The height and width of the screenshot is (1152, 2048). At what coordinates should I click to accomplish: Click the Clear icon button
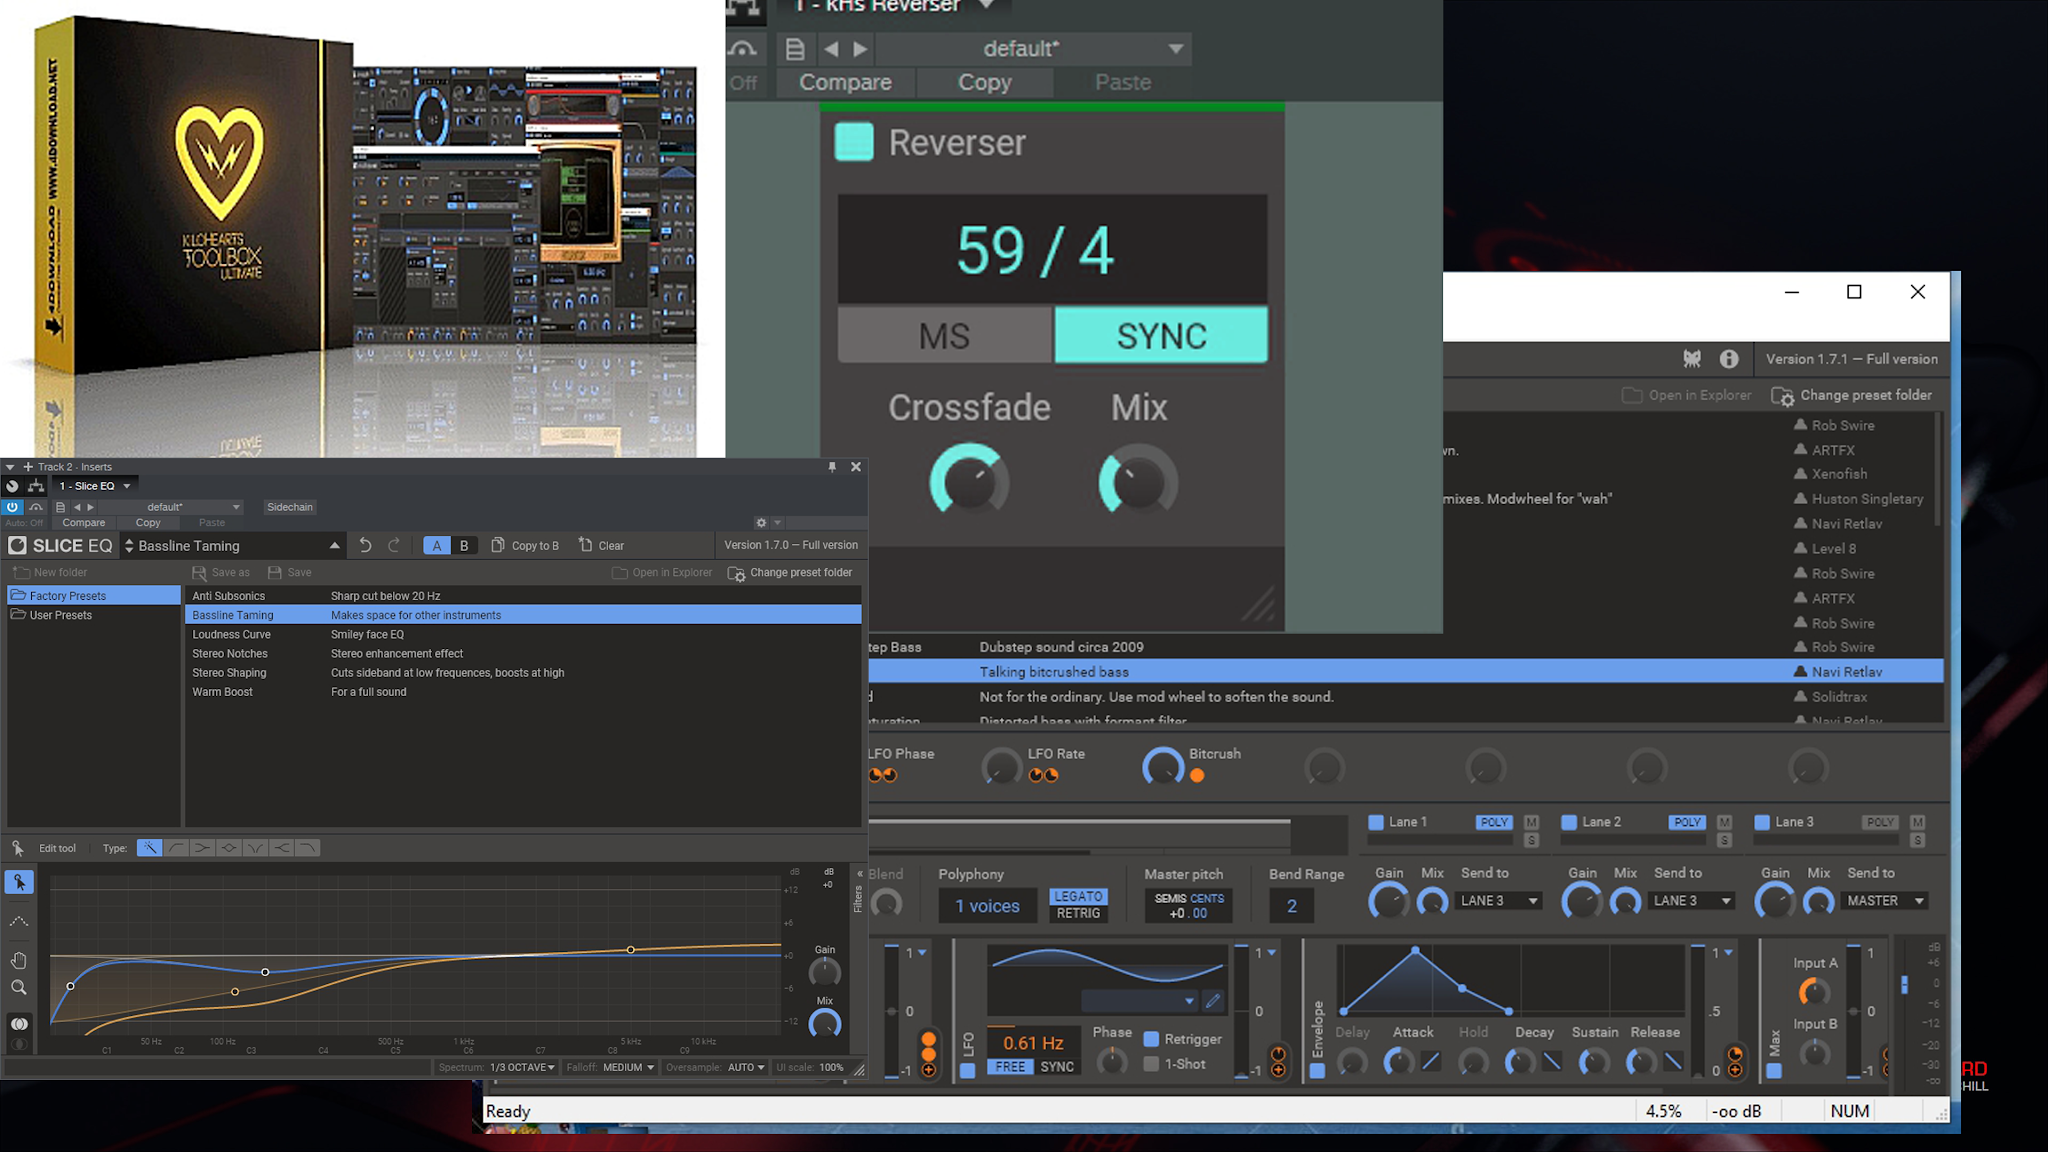coord(586,545)
